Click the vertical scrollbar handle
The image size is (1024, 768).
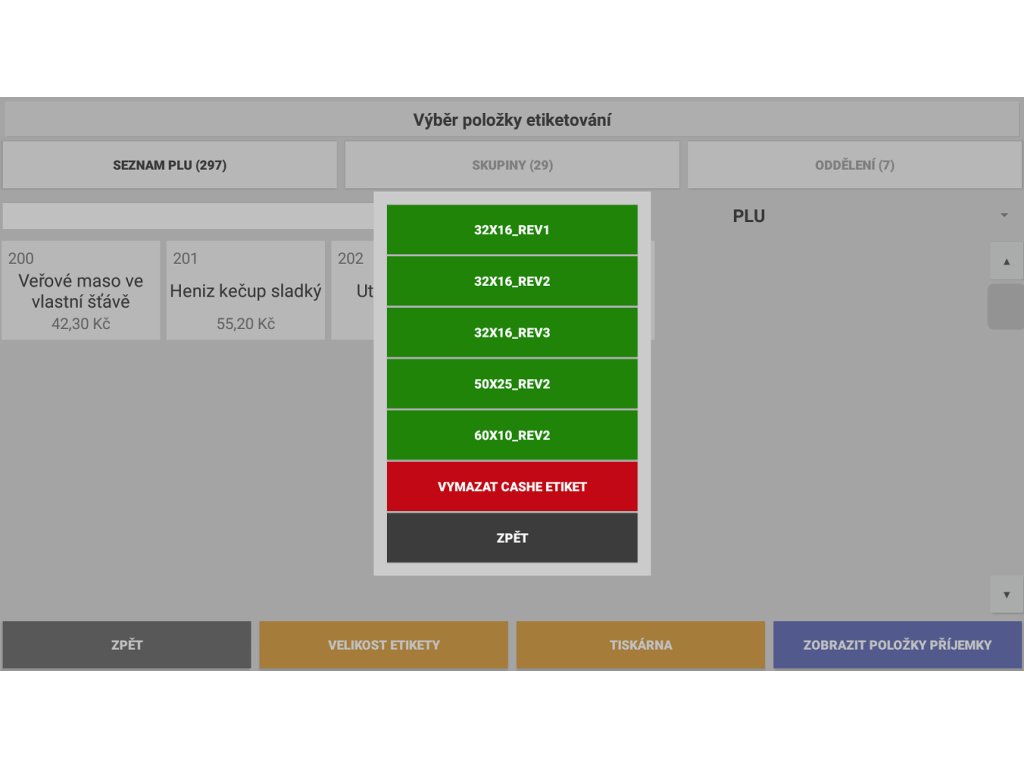(1005, 307)
